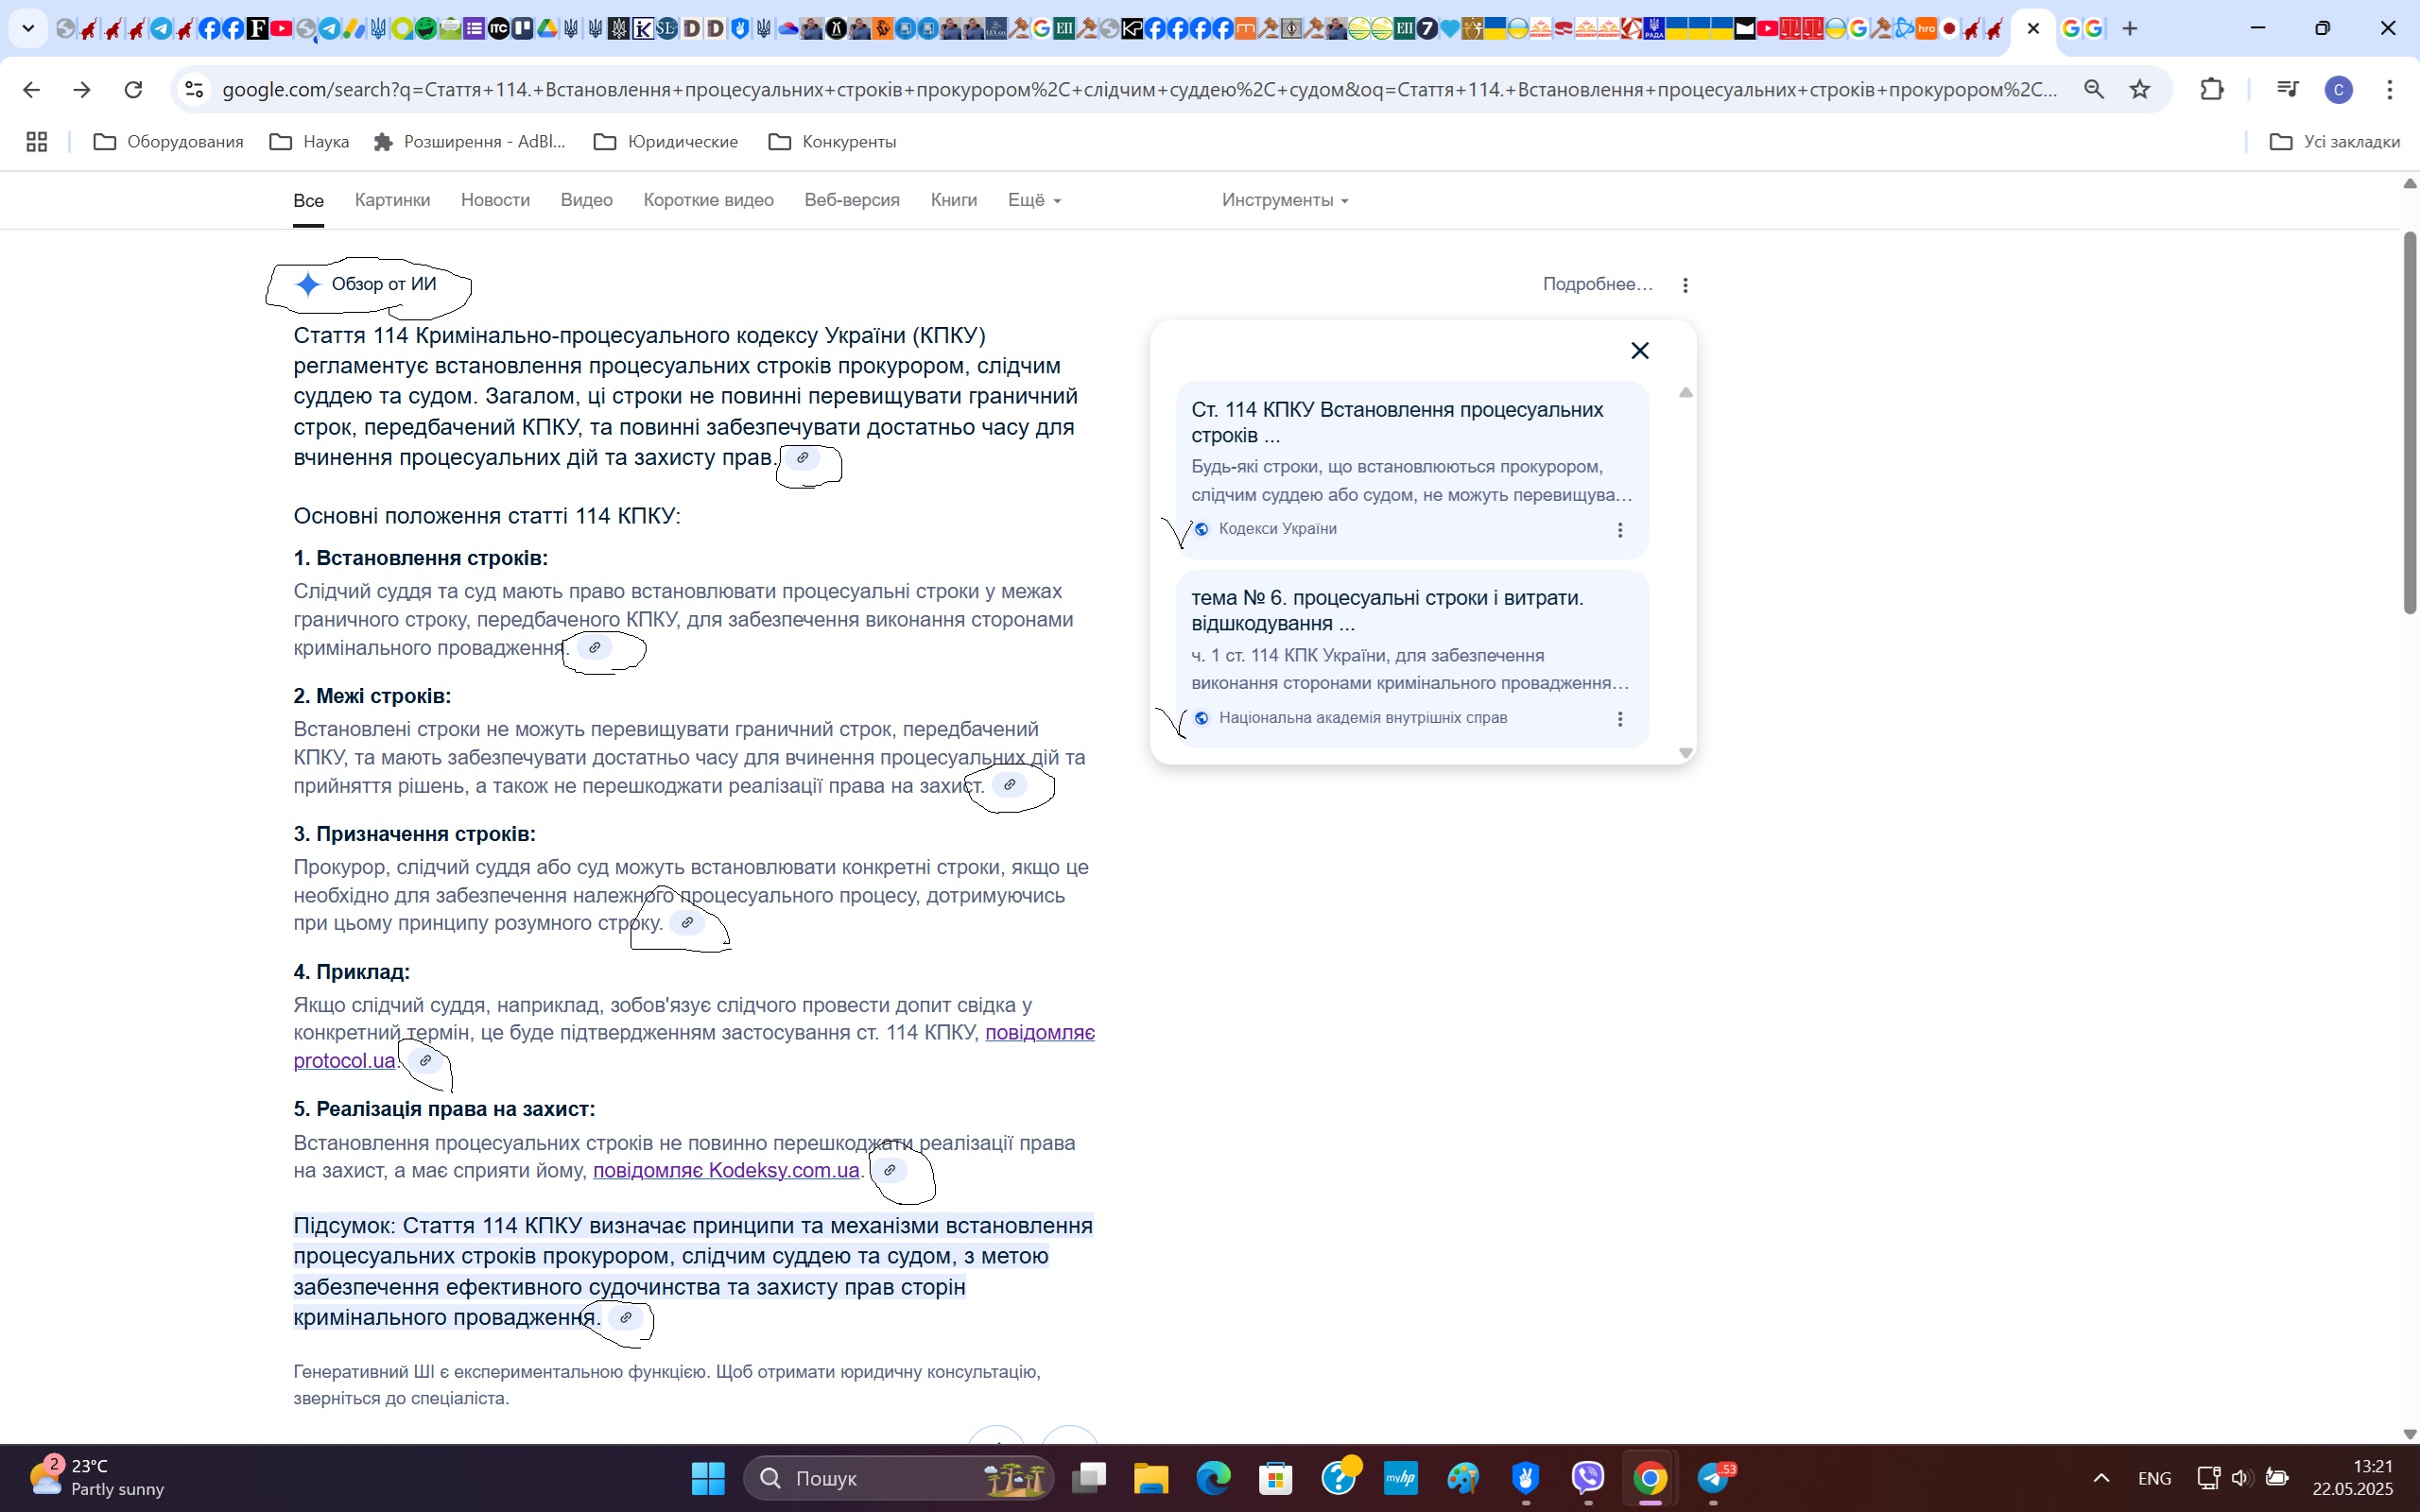Close the sources card panel
Screen dimensions: 2420x1512
point(1639,351)
